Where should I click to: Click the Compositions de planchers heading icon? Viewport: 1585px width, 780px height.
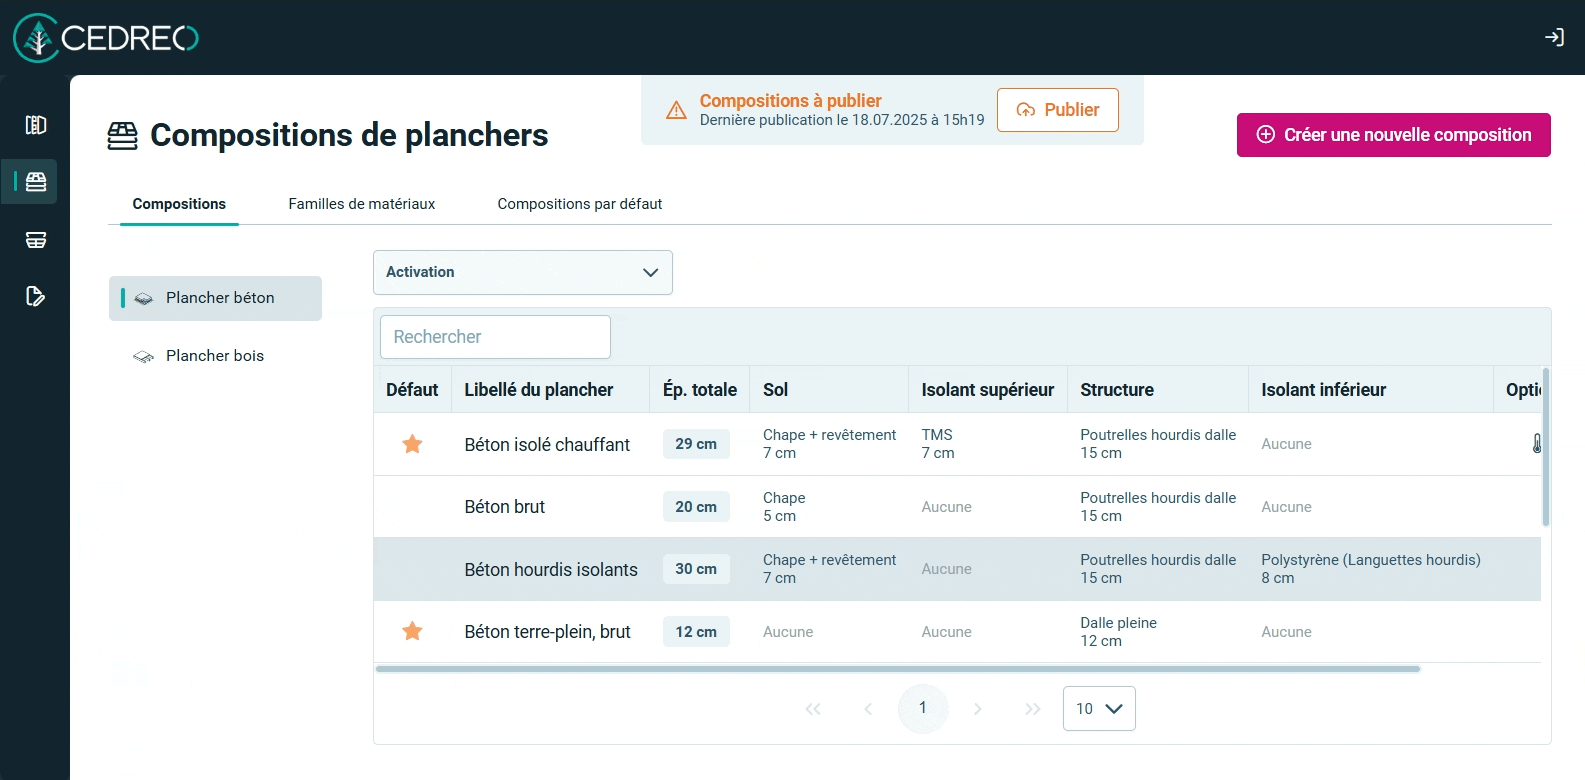pyautogui.click(x=123, y=136)
